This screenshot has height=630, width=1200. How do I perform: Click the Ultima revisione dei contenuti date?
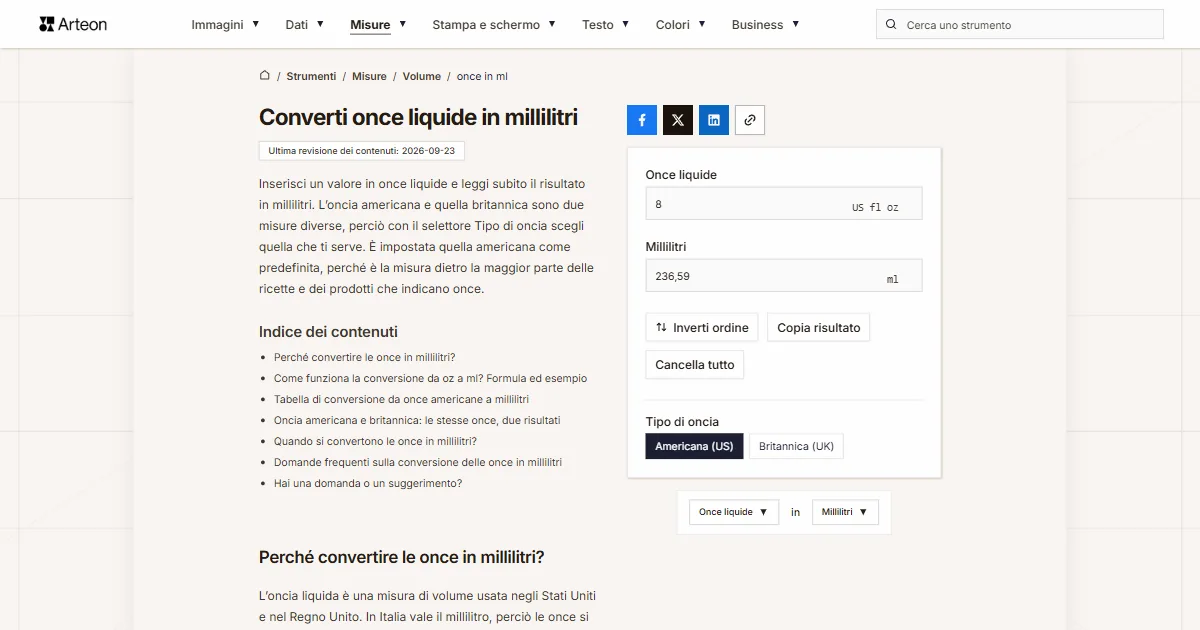pos(362,151)
